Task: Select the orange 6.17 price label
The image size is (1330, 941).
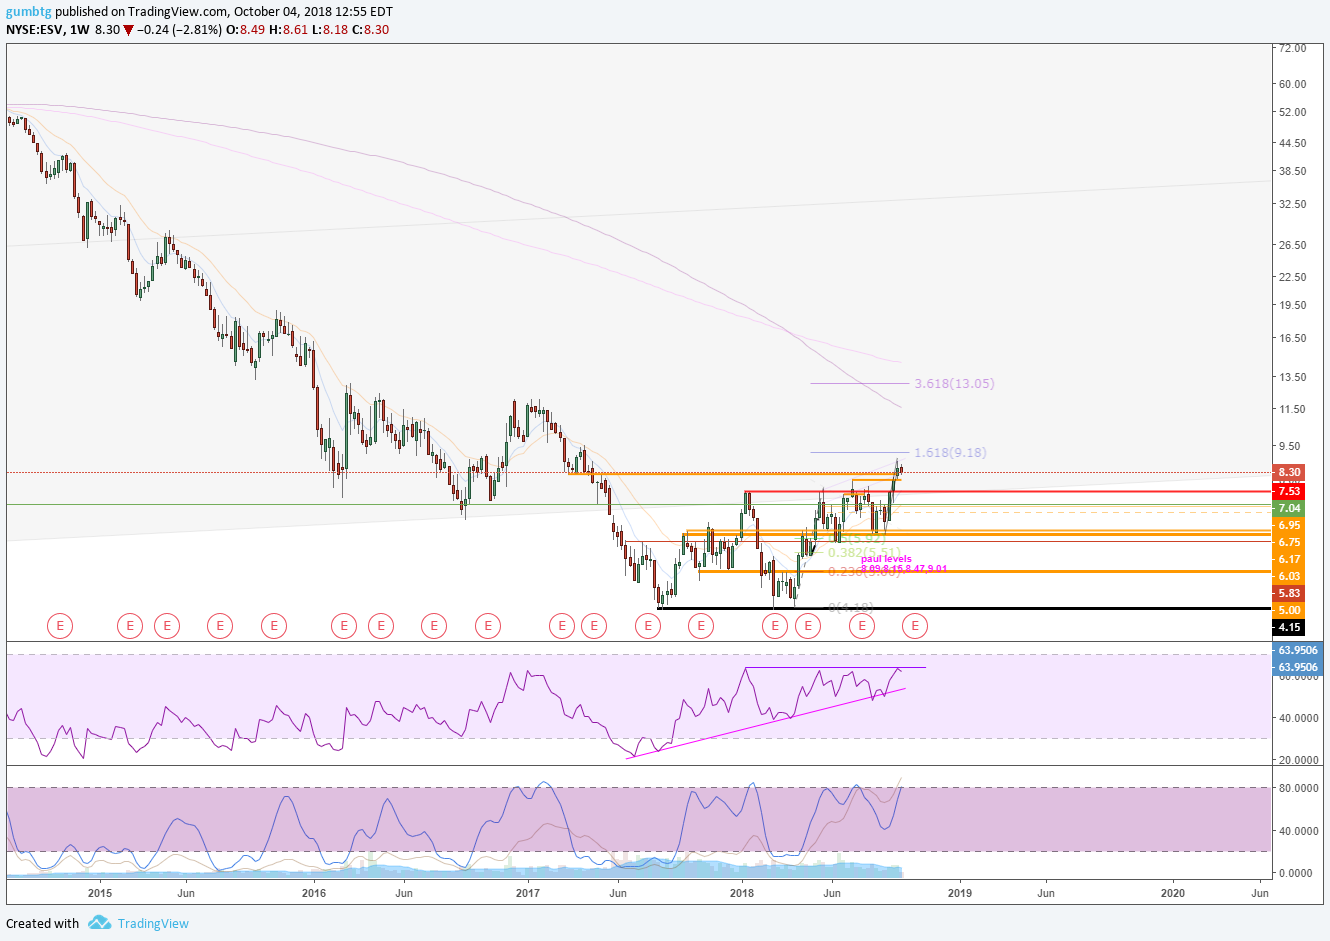Action: [x=1289, y=559]
